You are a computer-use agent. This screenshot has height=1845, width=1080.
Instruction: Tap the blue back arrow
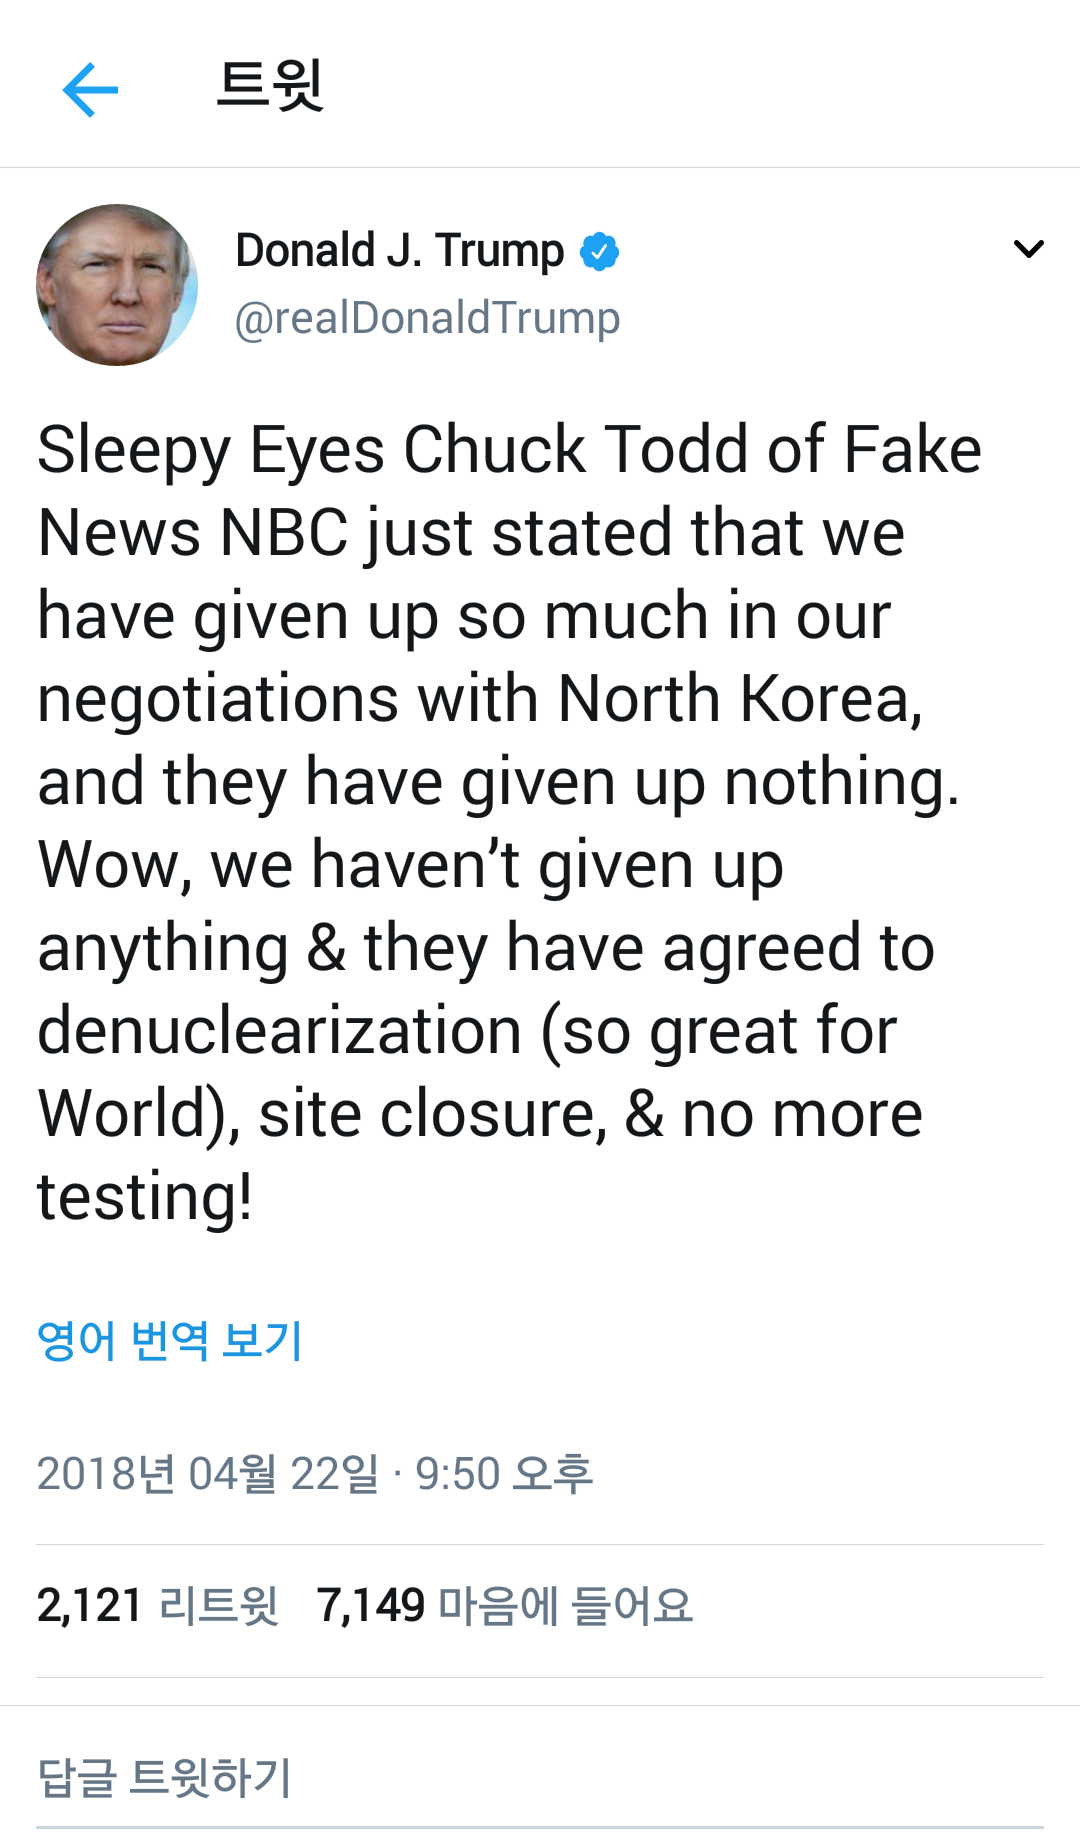90,90
